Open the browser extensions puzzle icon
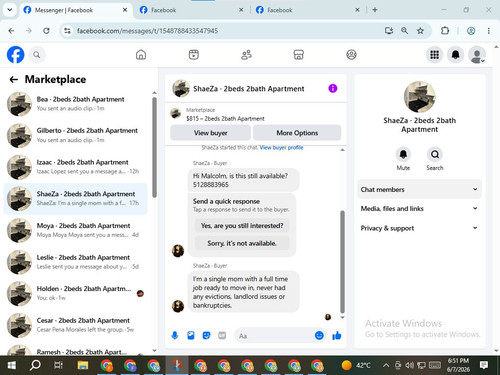Image resolution: width=500 pixels, height=375 pixels. click(x=445, y=31)
